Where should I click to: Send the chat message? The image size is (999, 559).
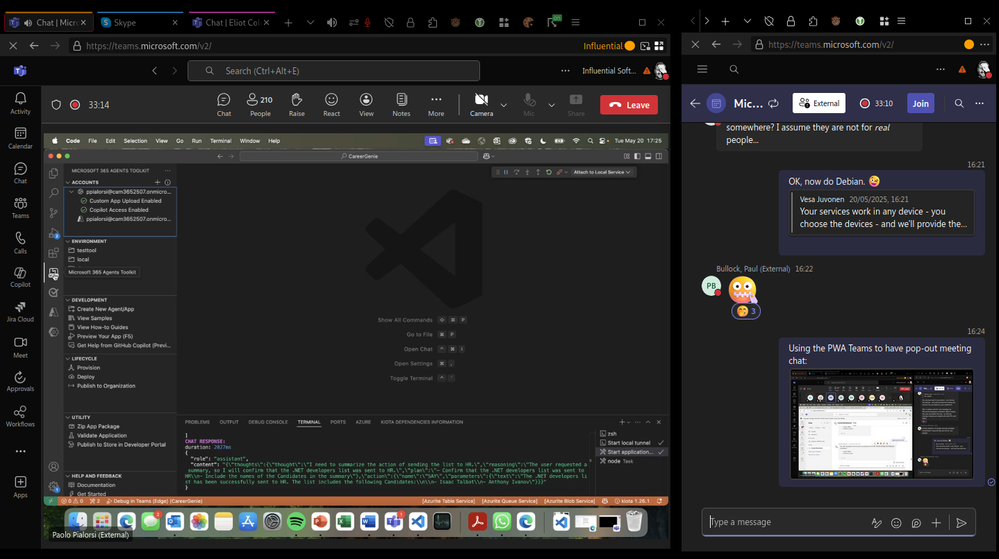coord(961,523)
